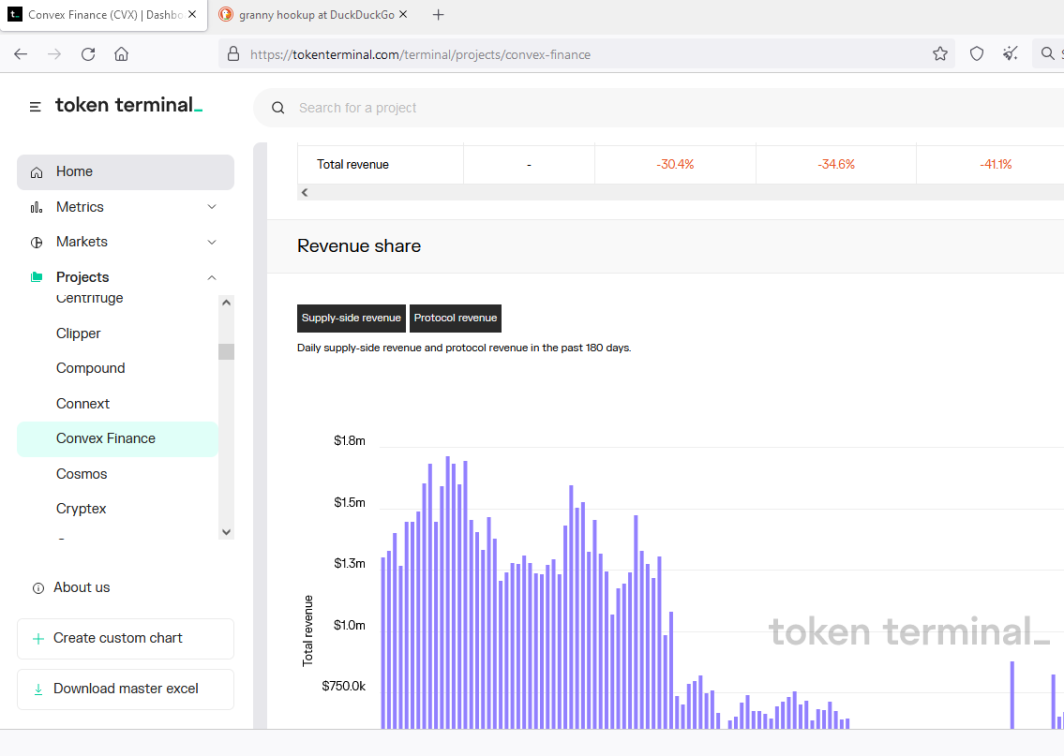The image size is (1064, 756).
Task: Click Create custom chart button
Action: click(126, 638)
